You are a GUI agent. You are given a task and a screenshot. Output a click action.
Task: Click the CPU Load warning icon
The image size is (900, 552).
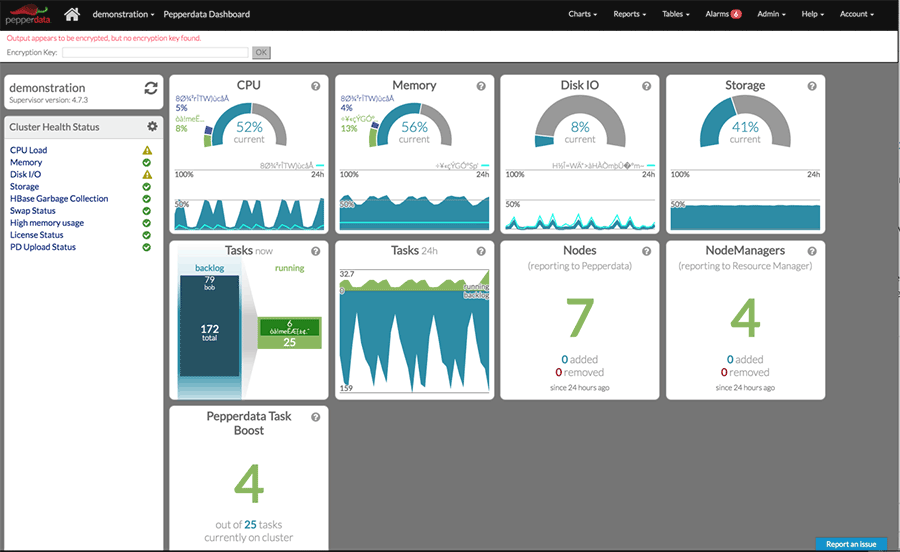point(147,150)
